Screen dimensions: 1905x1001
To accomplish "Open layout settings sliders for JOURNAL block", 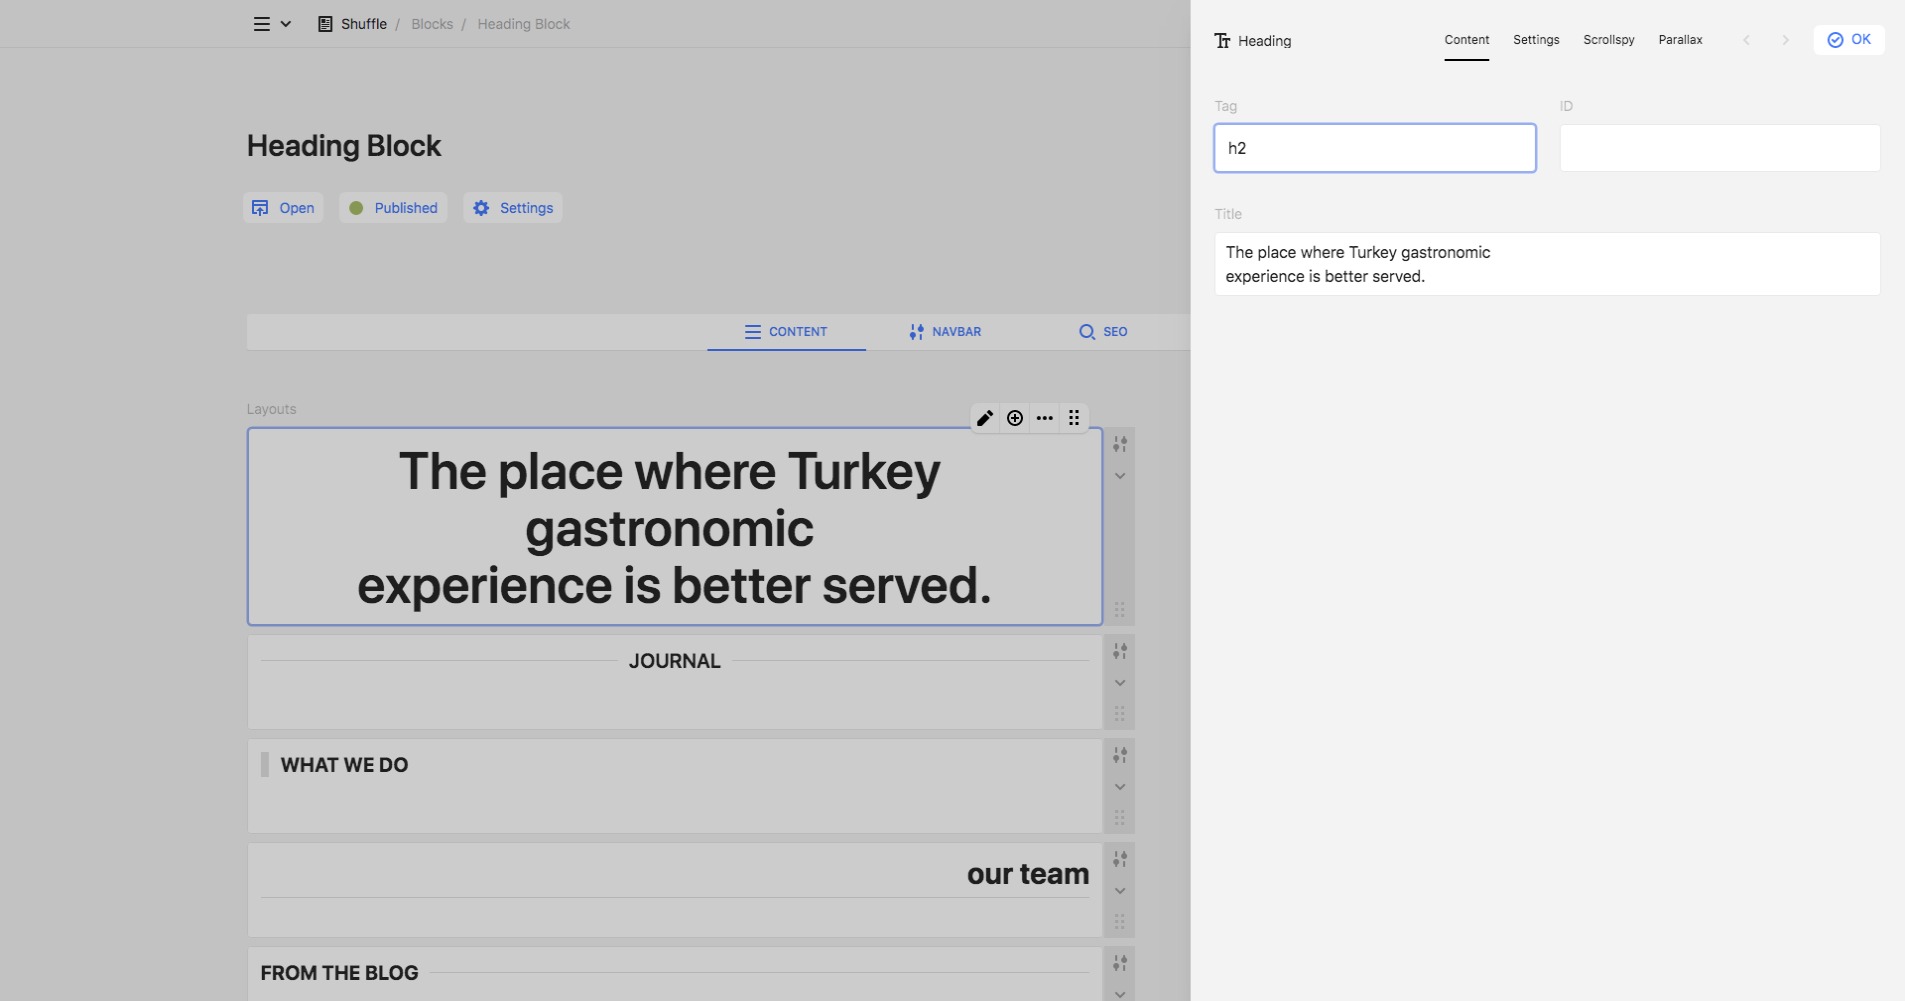I will (x=1120, y=651).
